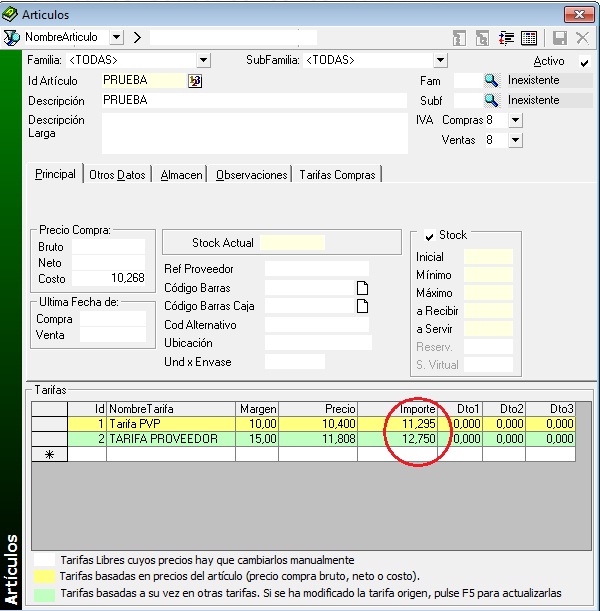Click the page icon beside Código Barras Caja

coord(362,306)
